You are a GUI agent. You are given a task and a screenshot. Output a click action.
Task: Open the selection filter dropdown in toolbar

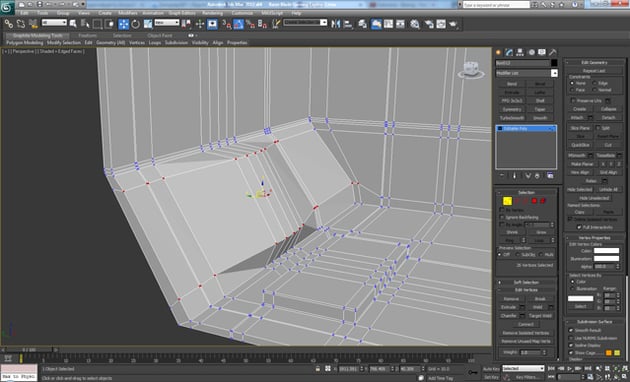54,23
